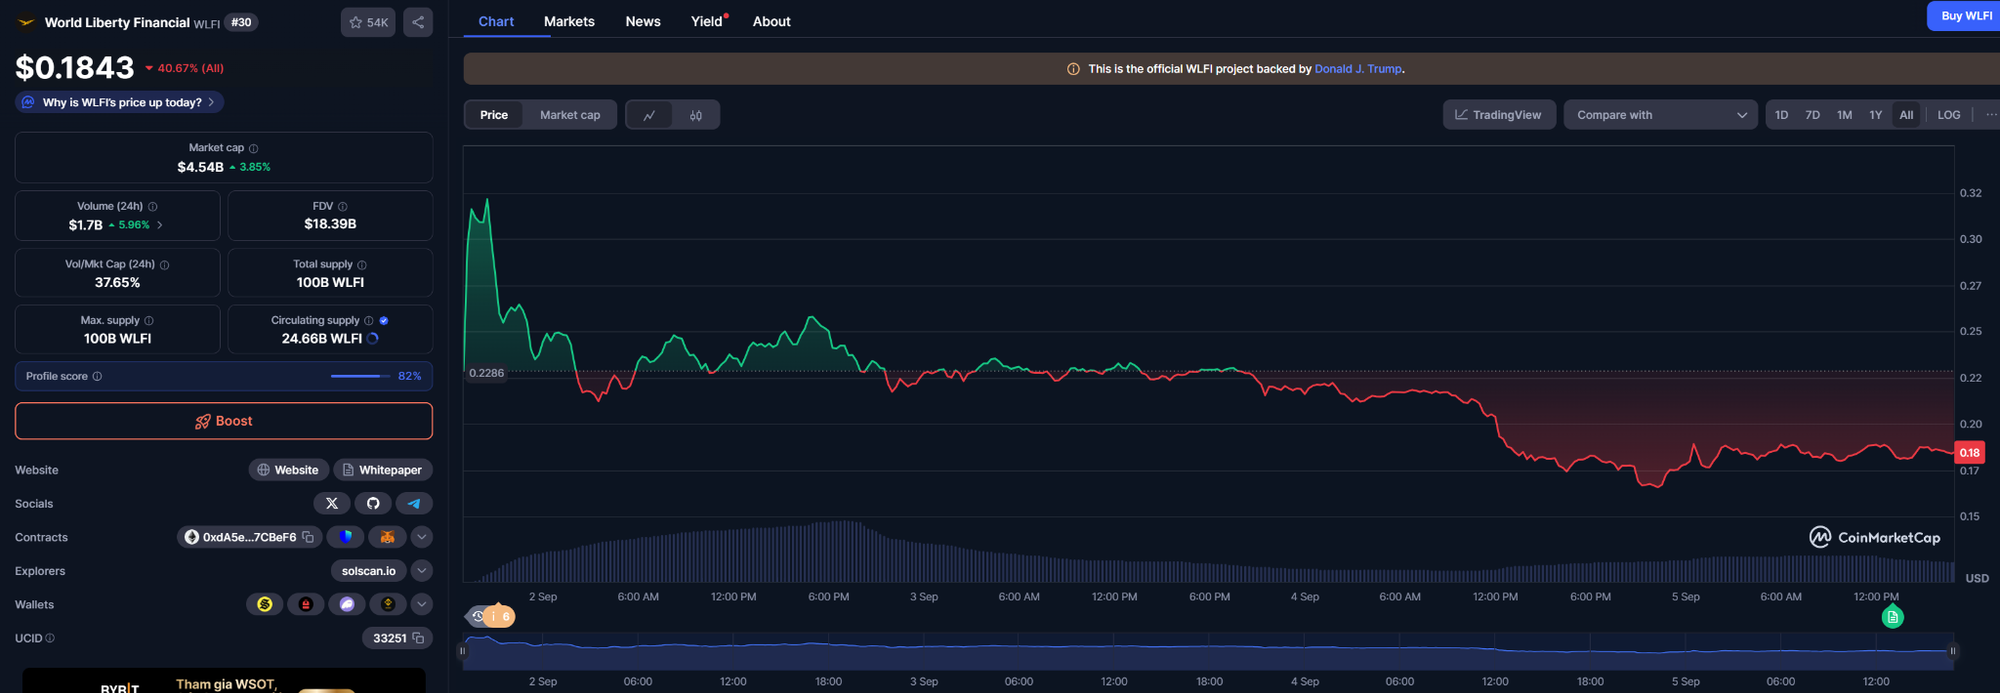Click the orange event badge below the chart
Viewport: 2000px width, 693px height.
(x=501, y=616)
